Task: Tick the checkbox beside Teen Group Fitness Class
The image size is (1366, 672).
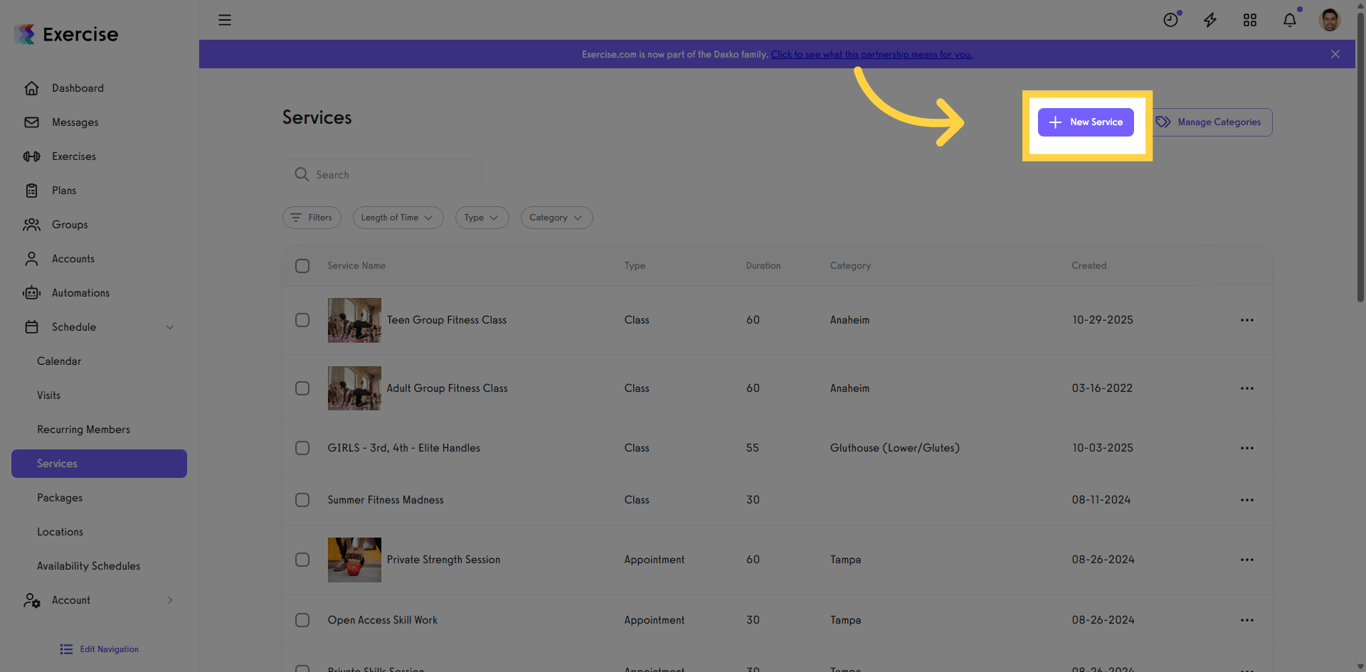Action: 302,320
